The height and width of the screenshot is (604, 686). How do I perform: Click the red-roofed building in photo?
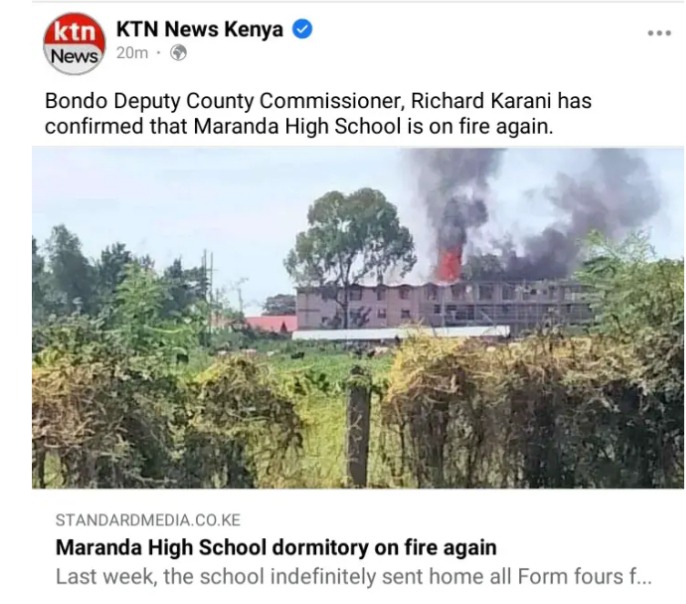point(271,323)
